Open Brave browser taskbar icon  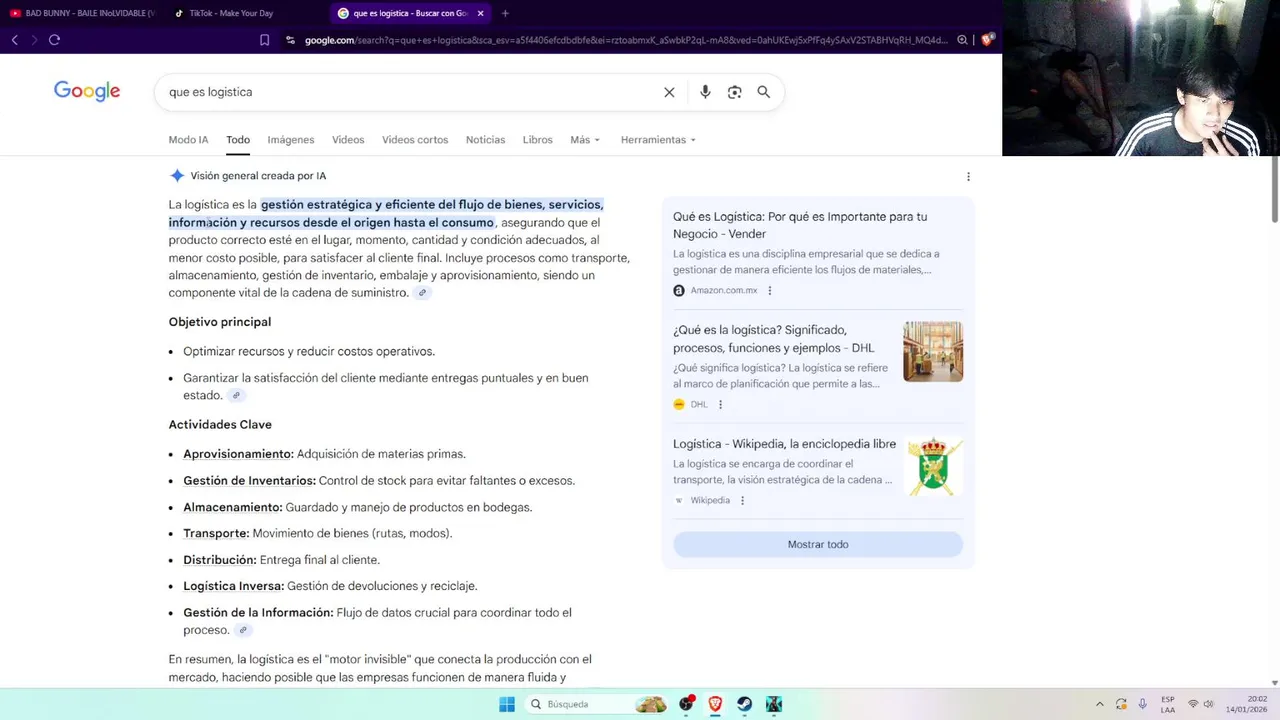pos(715,704)
